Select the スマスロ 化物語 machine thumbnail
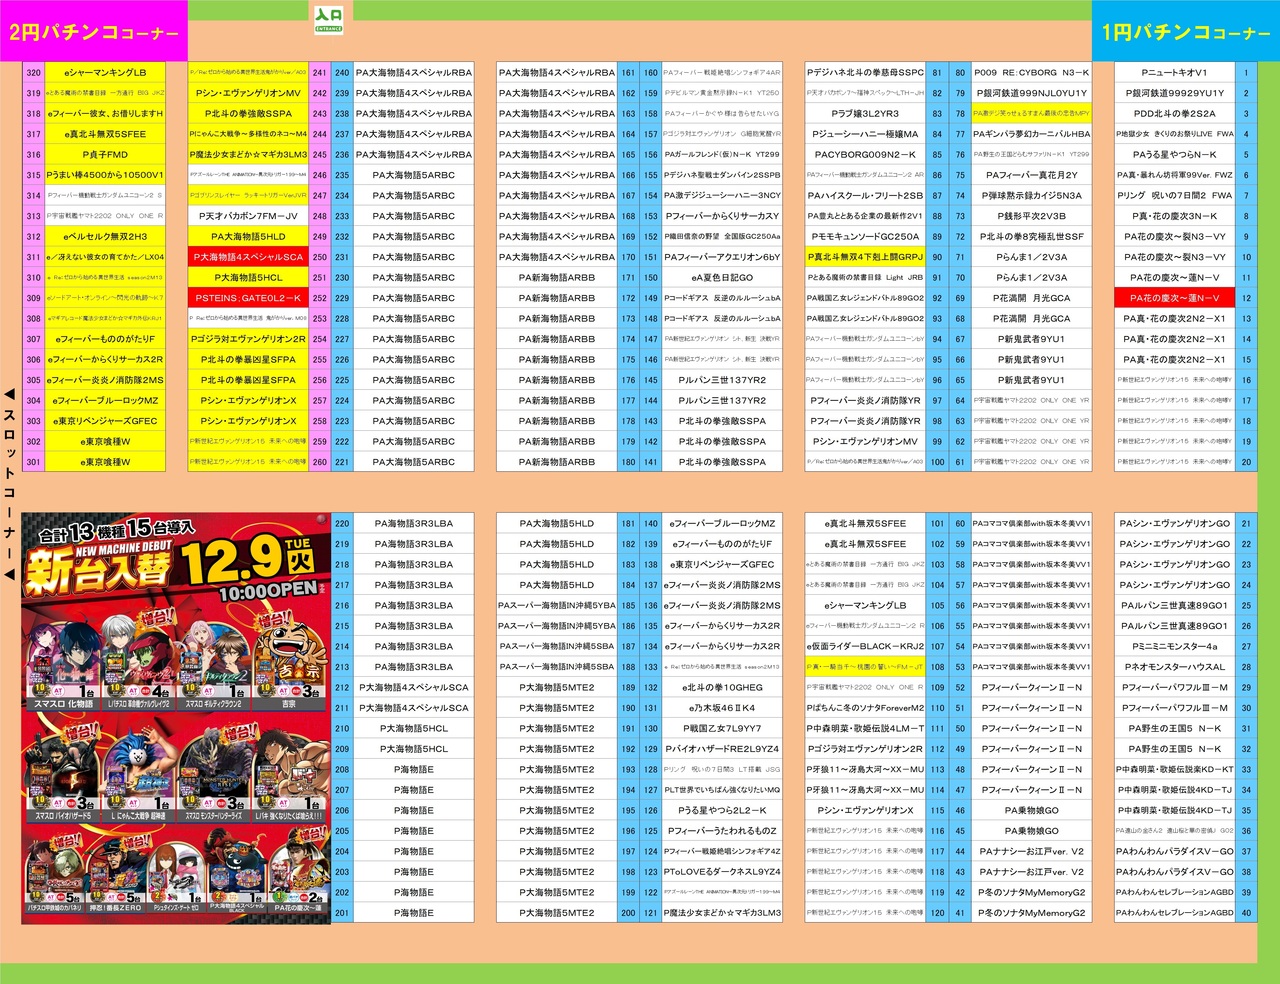 tap(63, 662)
